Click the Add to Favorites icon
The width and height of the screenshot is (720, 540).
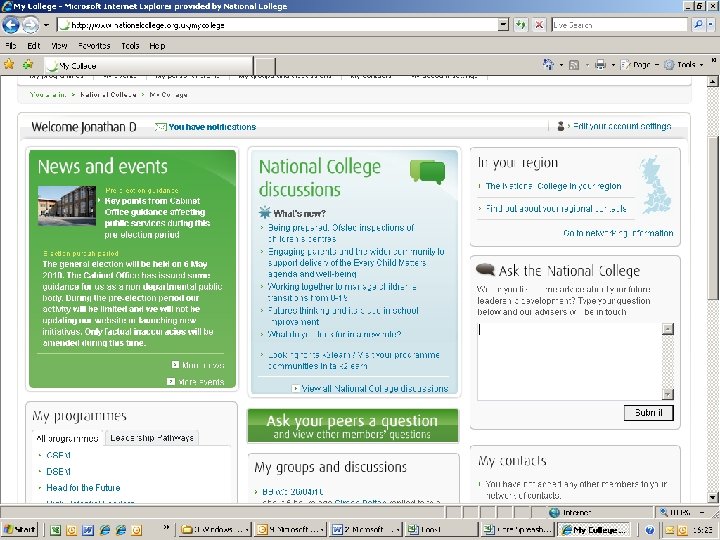pyautogui.click(x=28, y=64)
